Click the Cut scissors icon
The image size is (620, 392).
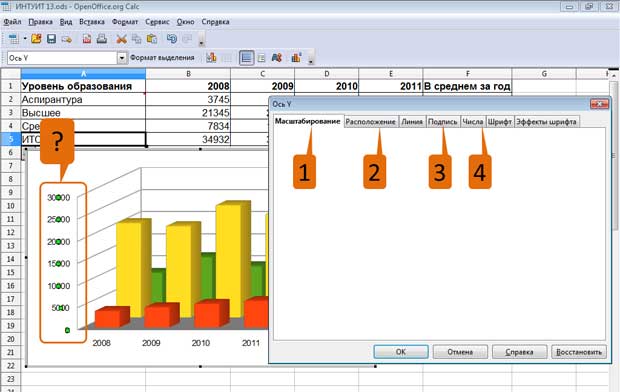pyautogui.click(x=121, y=39)
